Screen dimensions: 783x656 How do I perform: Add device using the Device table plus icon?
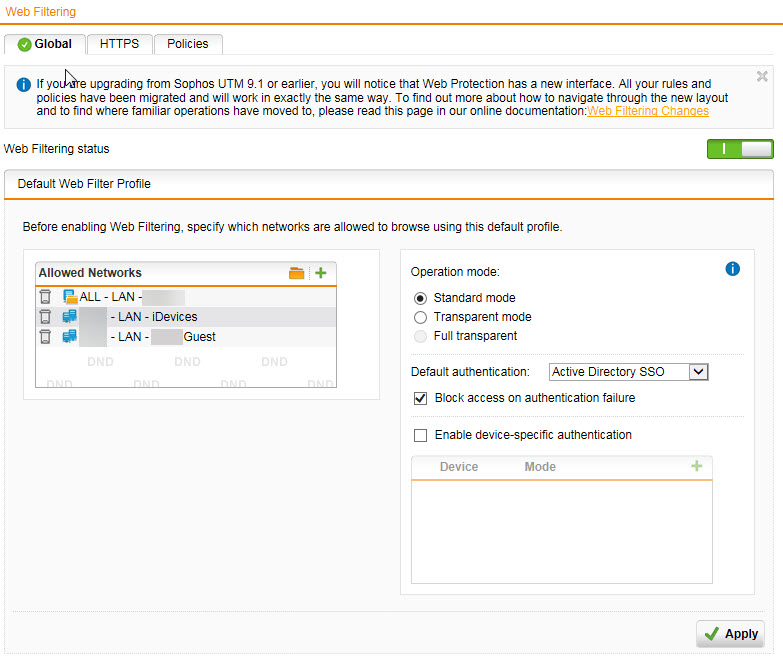coord(697,466)
